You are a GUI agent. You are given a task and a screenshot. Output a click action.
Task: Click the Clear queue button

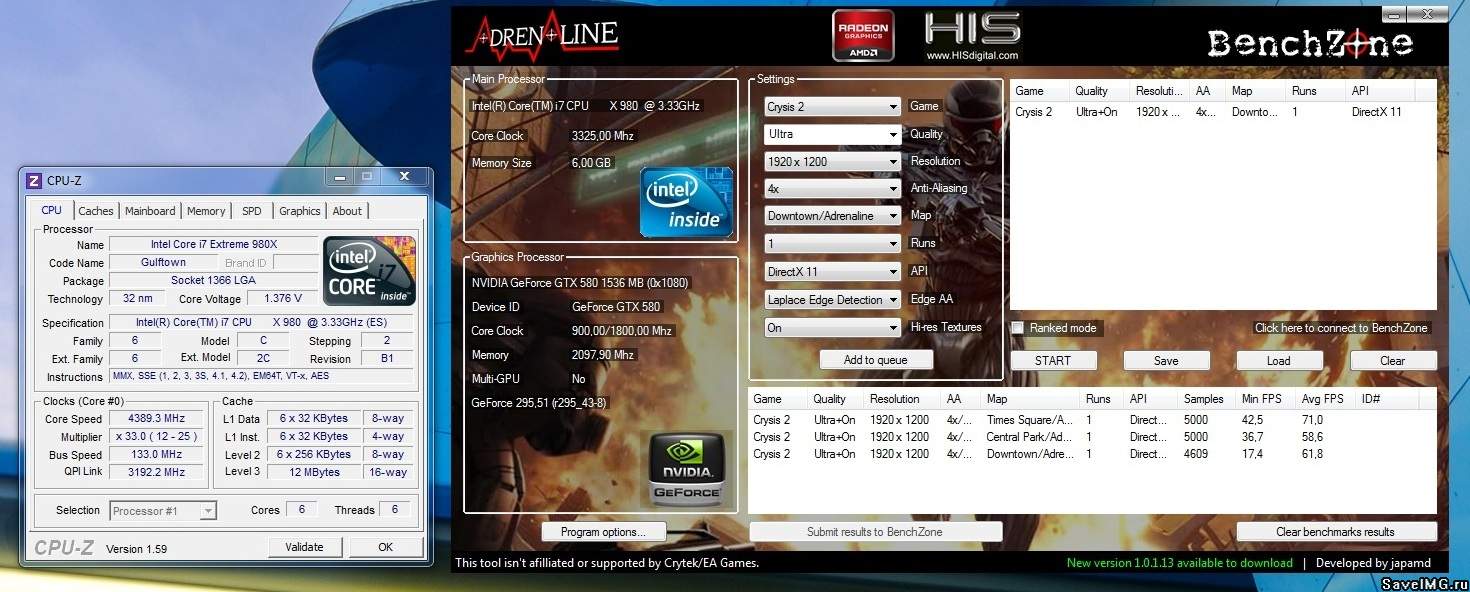(x=1393, y=361)
